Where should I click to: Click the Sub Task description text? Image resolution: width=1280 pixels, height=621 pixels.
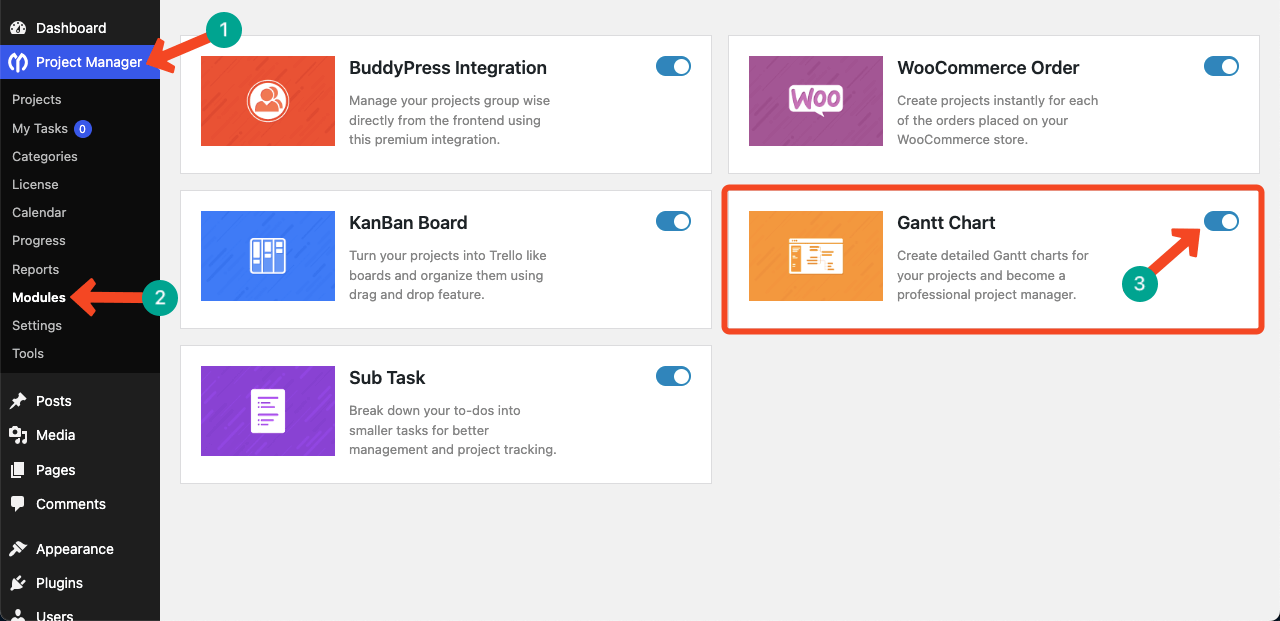click(x=452, y=430)
